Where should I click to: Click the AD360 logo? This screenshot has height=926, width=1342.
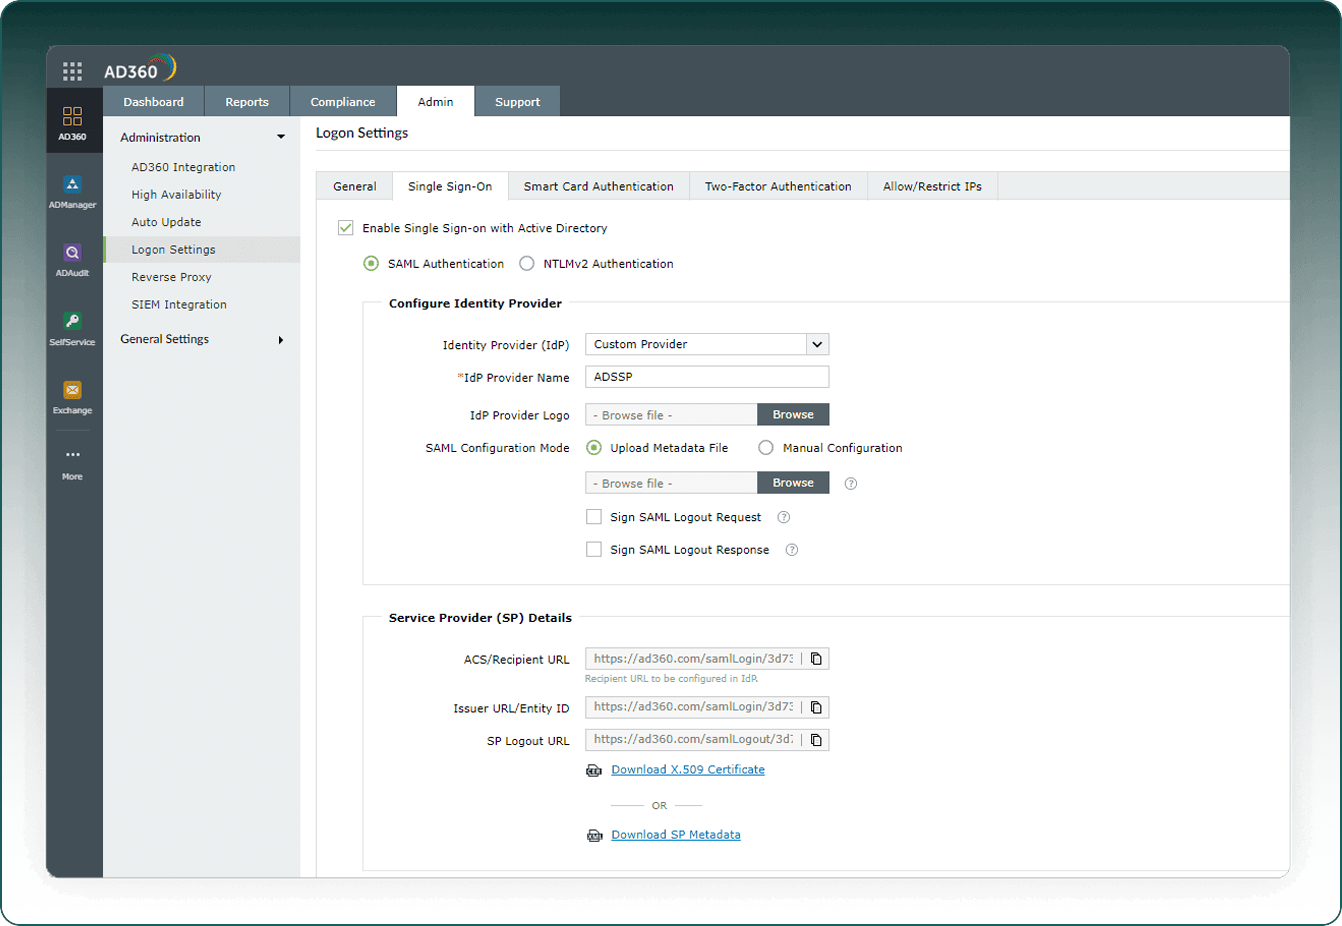(x=140, y=69)
